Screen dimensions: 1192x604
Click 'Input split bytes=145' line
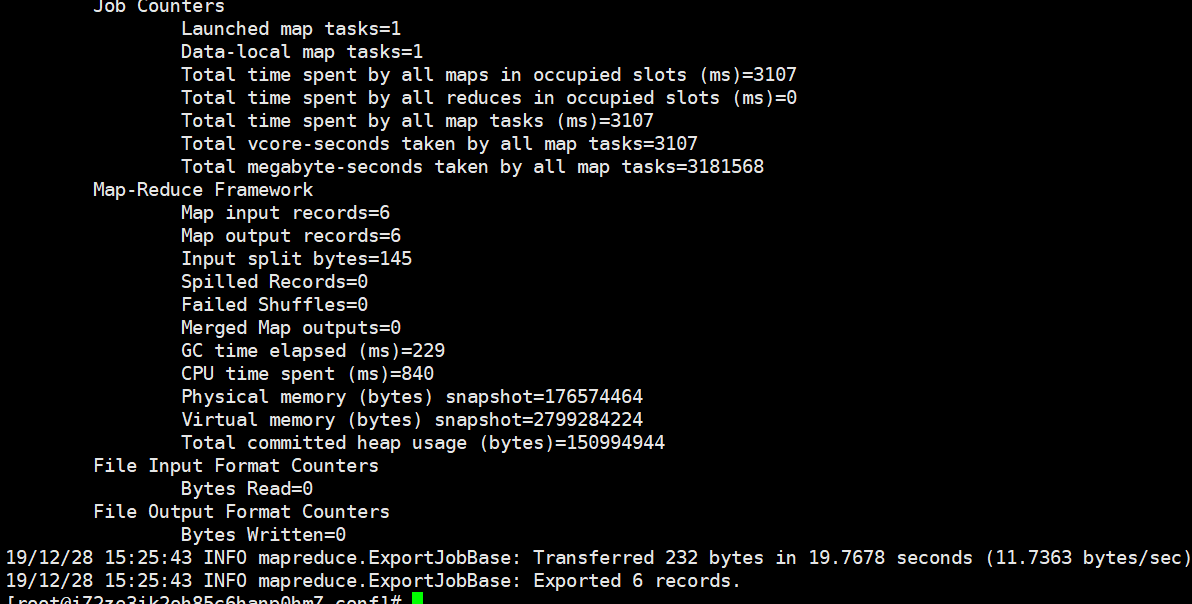pos(296,259)
